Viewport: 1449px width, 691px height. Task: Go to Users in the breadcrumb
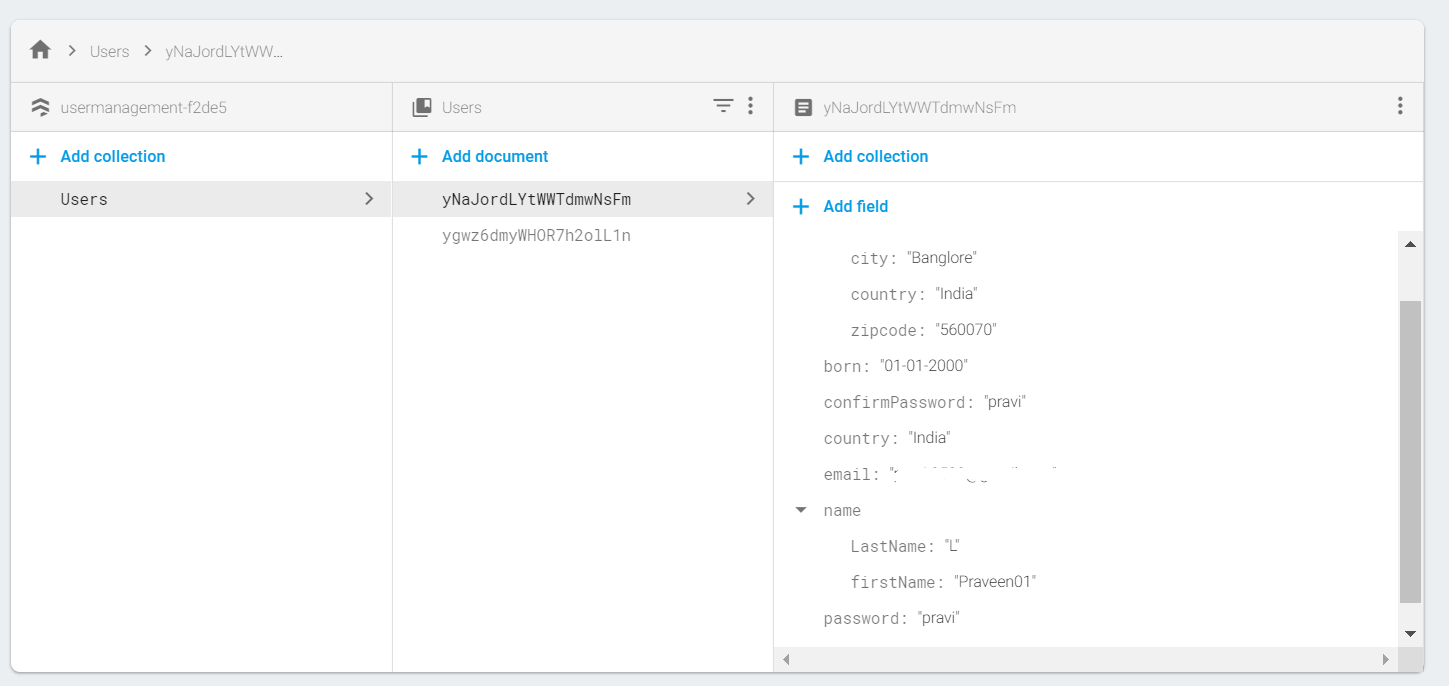[x=109, y=51]
